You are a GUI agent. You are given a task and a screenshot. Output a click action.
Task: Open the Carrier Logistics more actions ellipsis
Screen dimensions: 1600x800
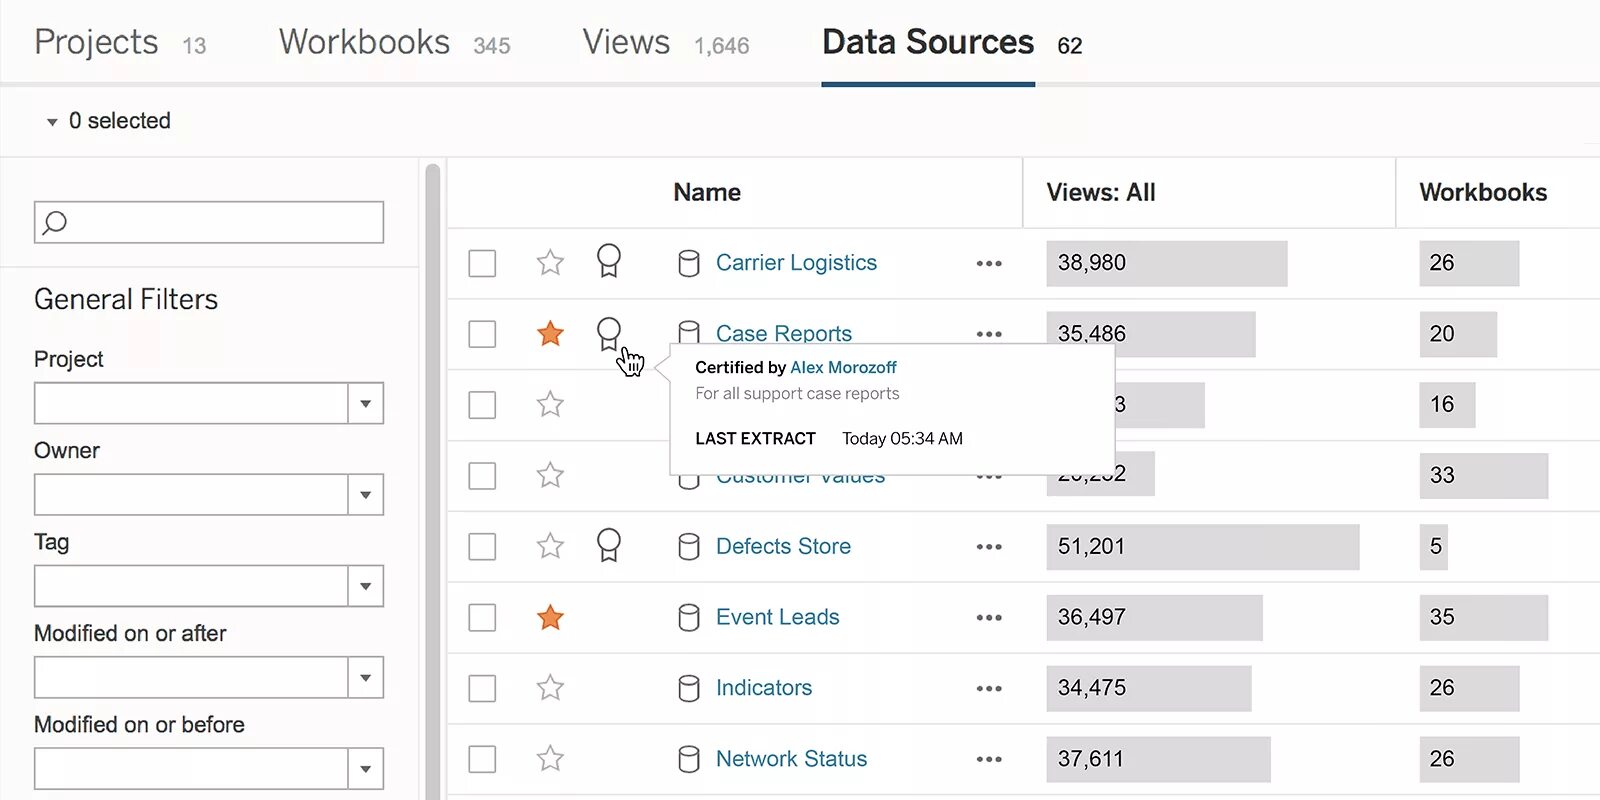(x=989, y=264)
